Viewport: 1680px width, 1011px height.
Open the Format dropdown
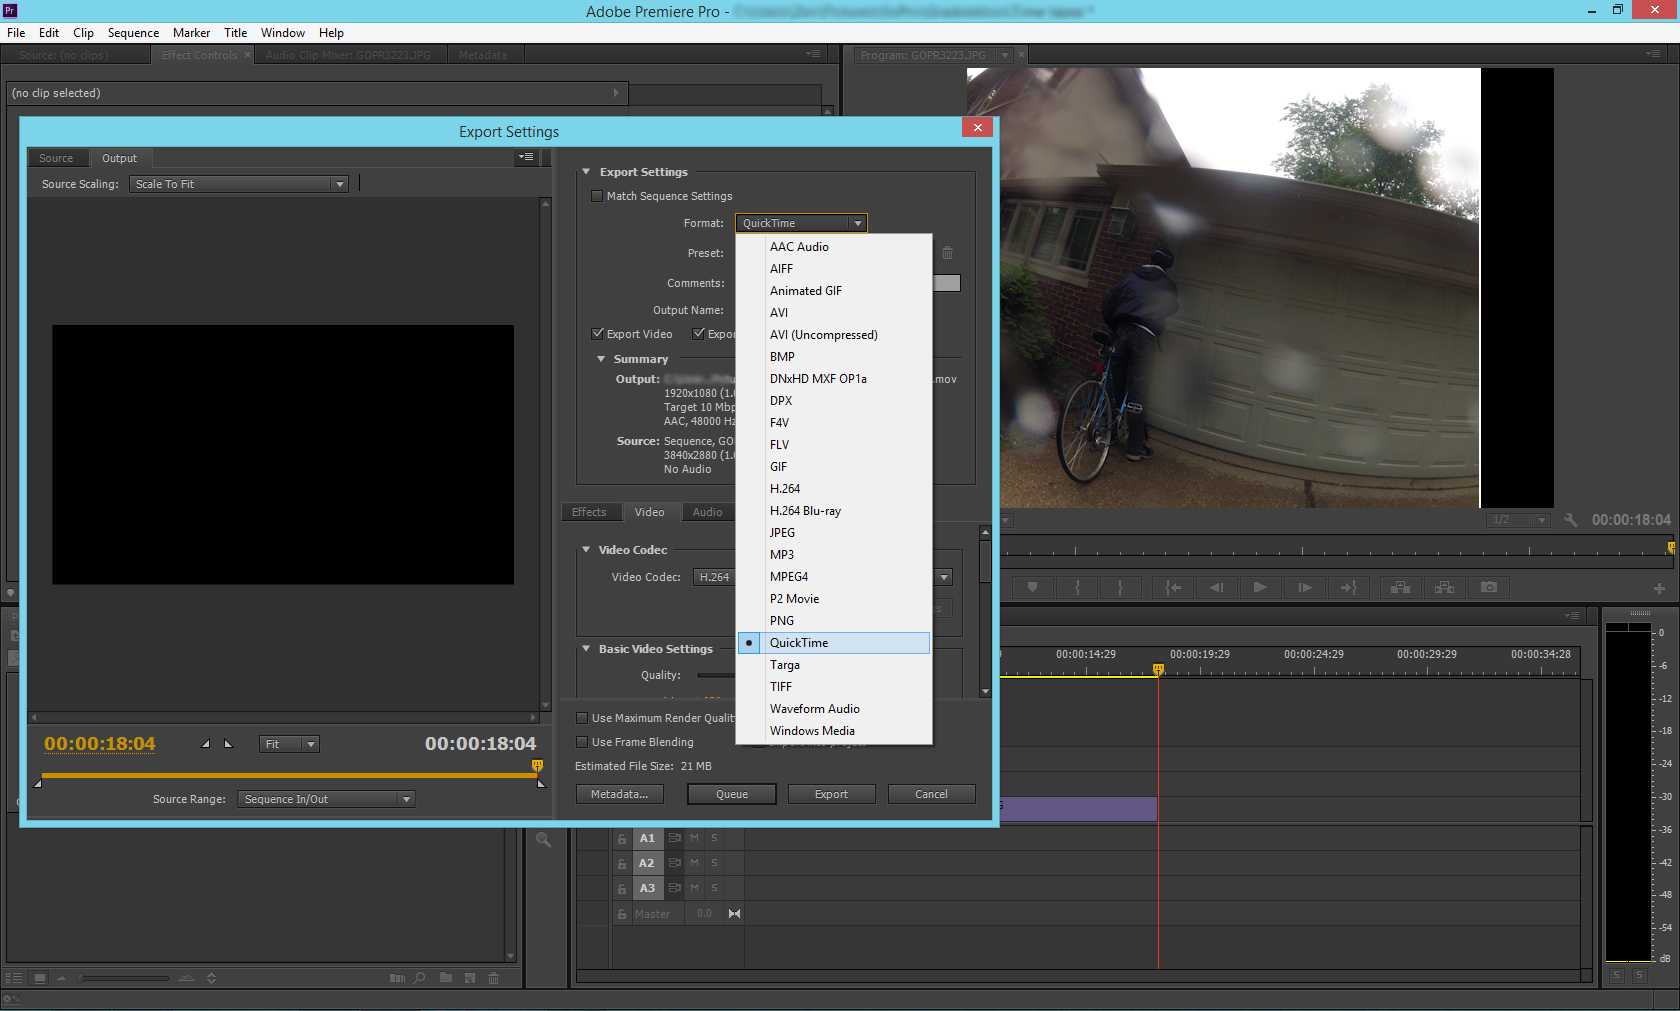801,223
